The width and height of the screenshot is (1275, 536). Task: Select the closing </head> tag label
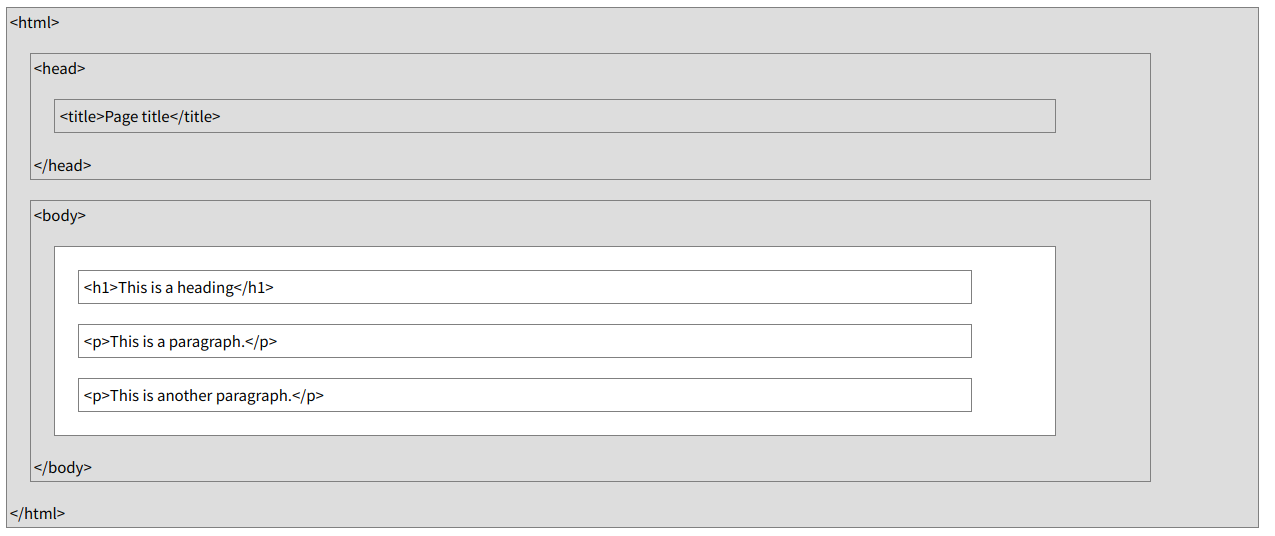click(x=62, y=165)
